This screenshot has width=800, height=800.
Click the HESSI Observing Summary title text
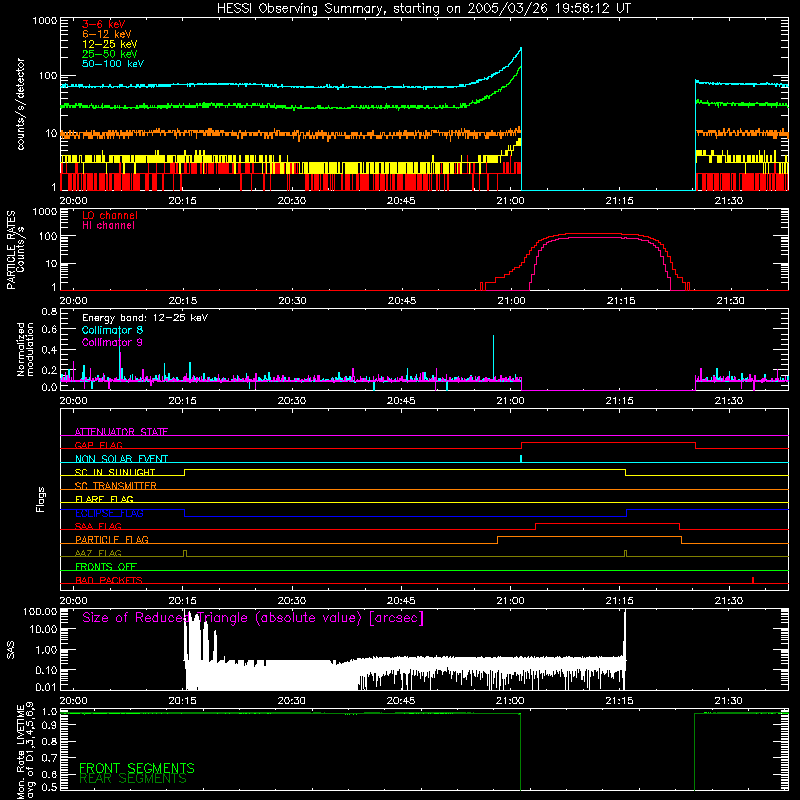point(423,9)
